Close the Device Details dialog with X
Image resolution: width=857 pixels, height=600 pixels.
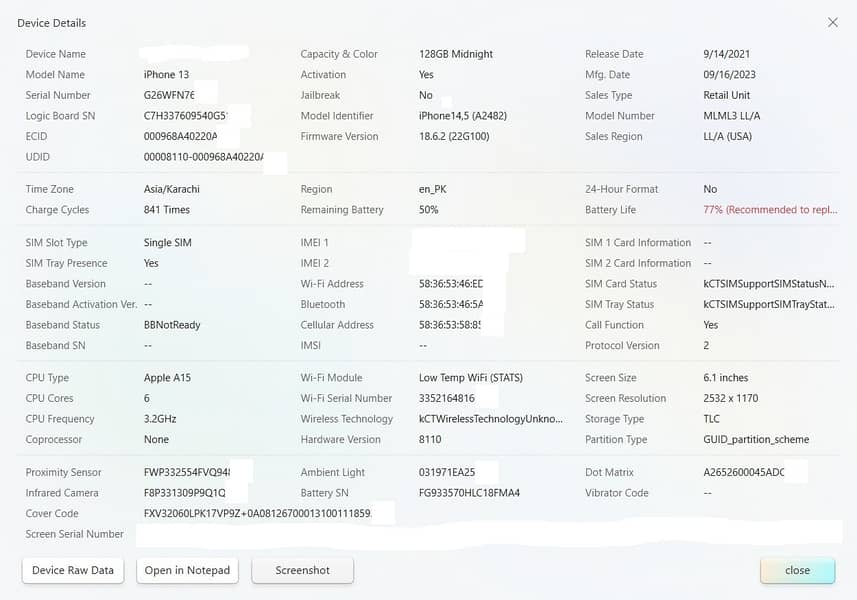tap(832, 22)
